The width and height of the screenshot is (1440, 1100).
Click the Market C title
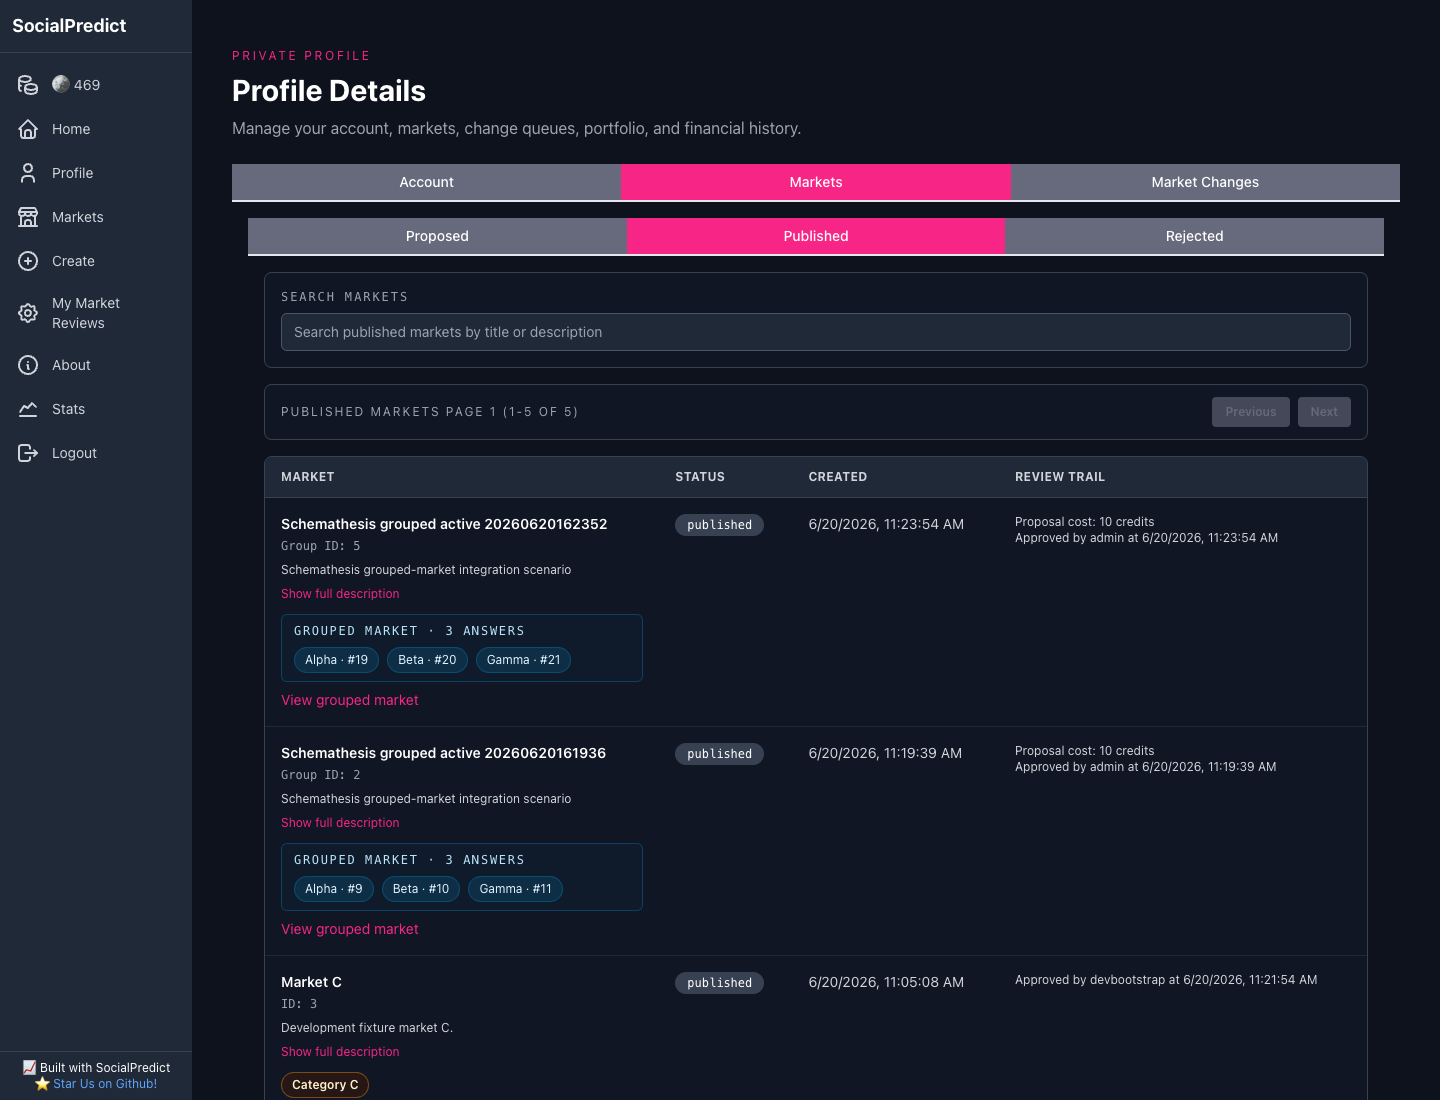point(311,982)
